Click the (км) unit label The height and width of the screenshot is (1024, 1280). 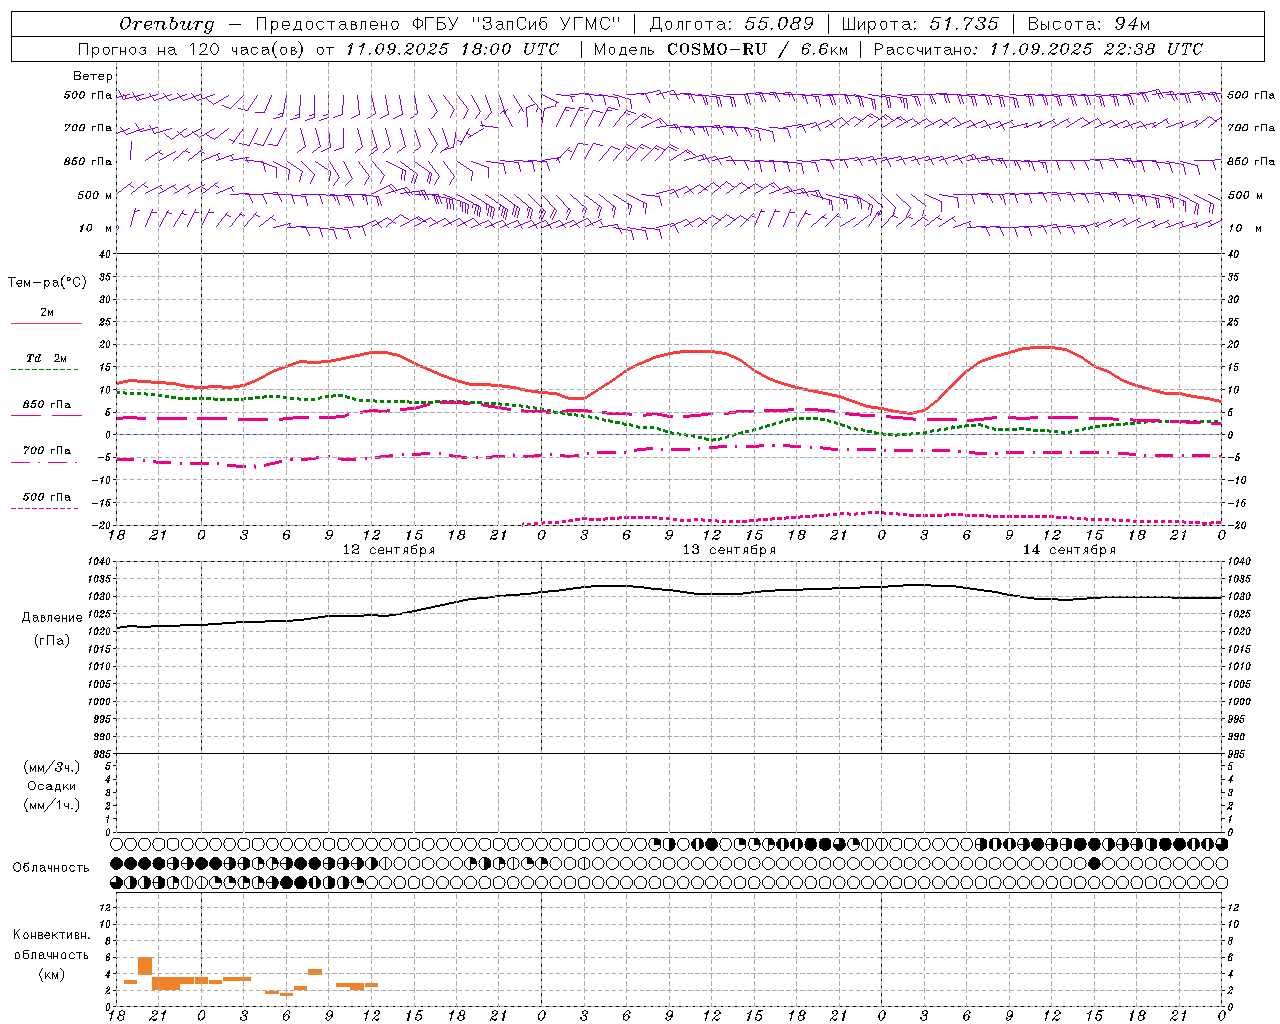tap(51, 974)
